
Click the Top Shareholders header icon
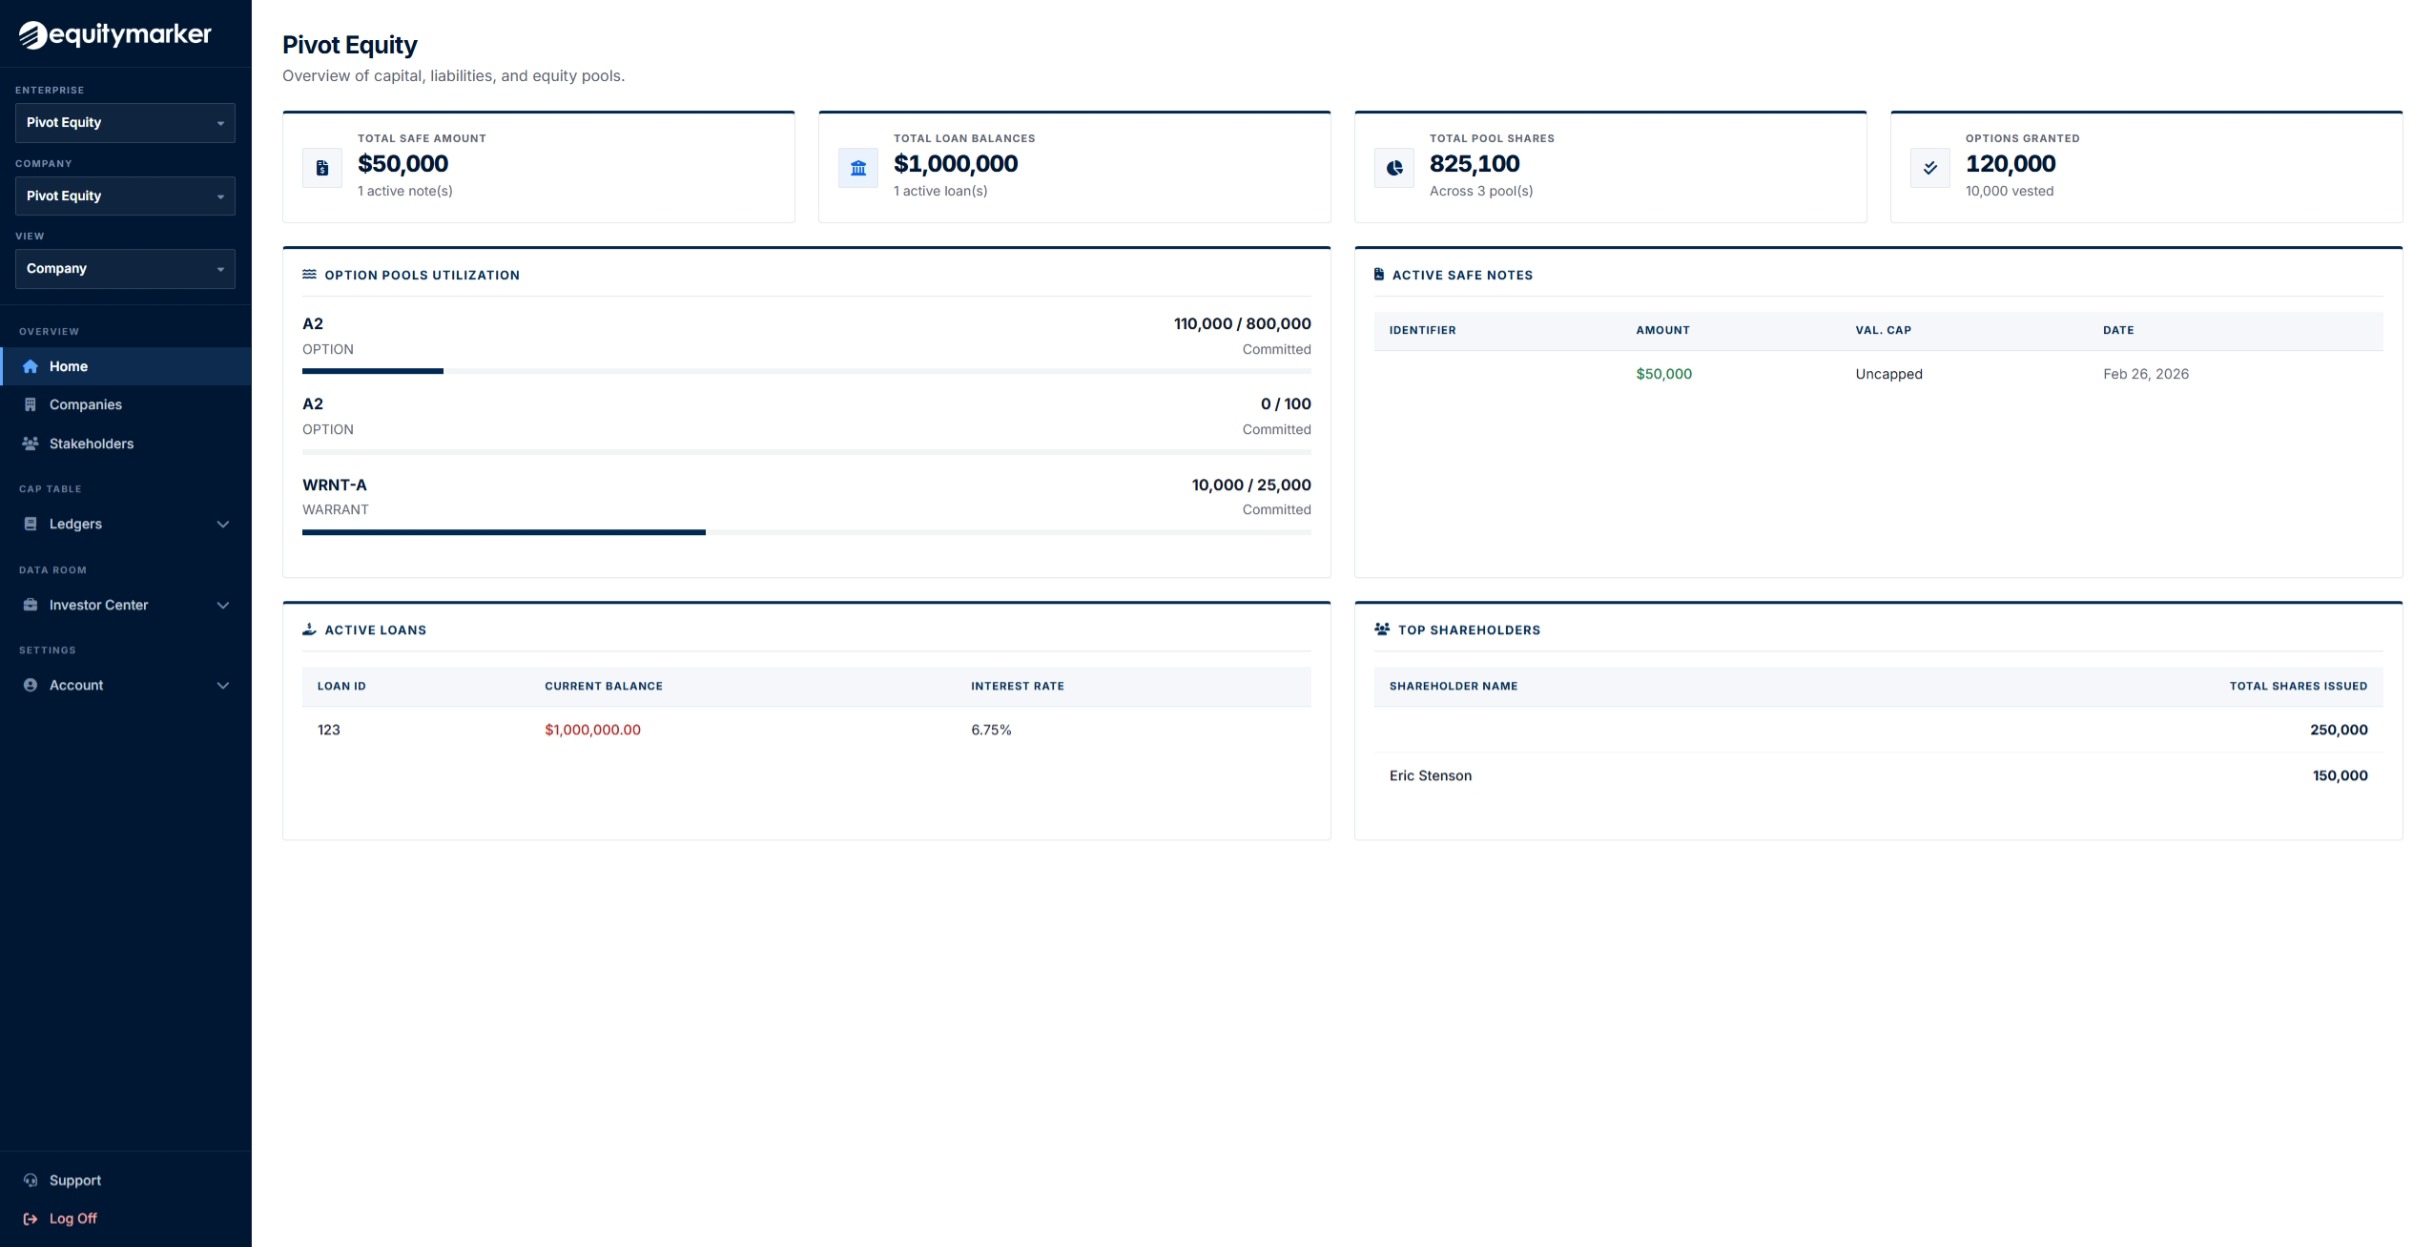[x=1382, y=629]
